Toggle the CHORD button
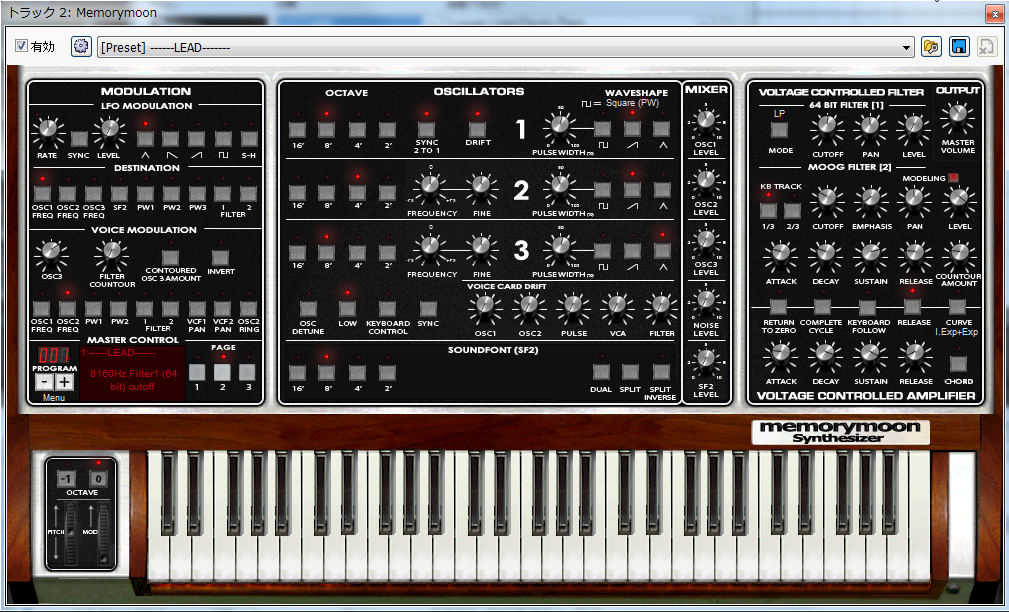Viewport: 1009px width, 612px height. coord(958,364)
